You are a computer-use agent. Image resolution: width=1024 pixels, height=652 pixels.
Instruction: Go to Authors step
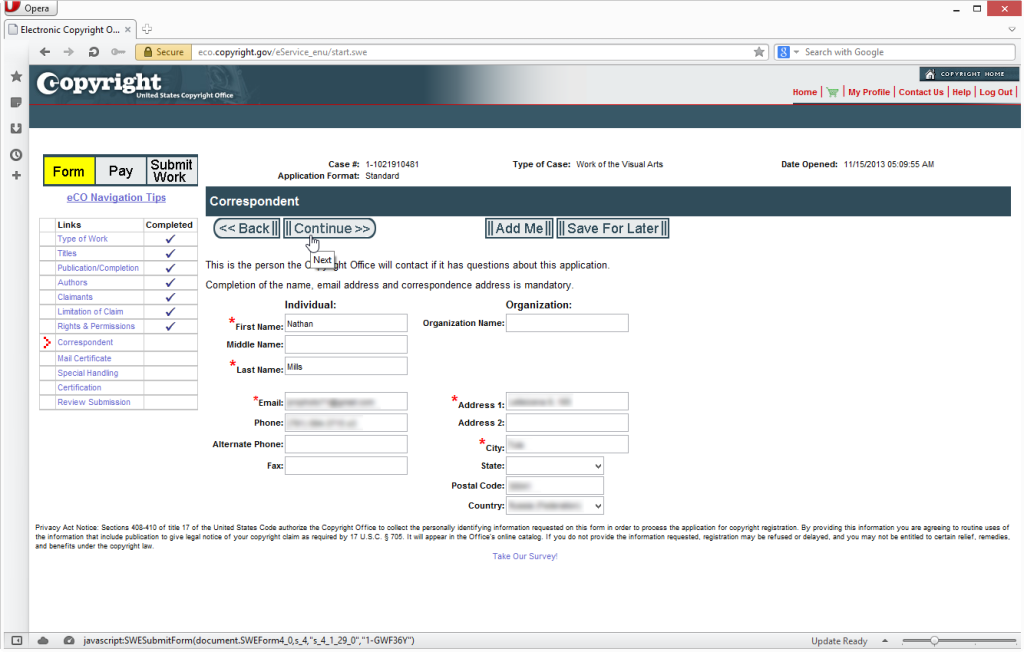(x=72, y=283)
